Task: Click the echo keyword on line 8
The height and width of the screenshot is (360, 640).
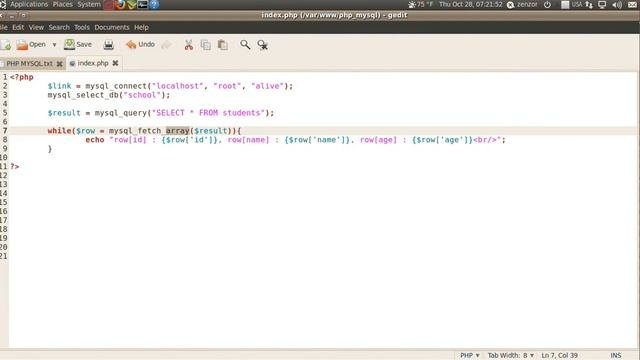Action: click(x=95, y=140)
